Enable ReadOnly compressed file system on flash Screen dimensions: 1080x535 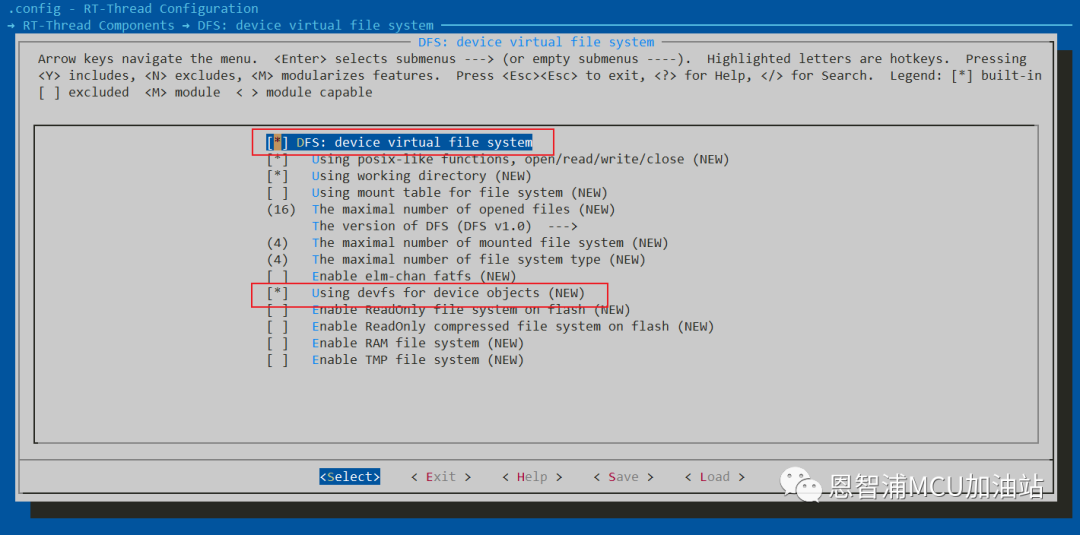tap(277, 326)
